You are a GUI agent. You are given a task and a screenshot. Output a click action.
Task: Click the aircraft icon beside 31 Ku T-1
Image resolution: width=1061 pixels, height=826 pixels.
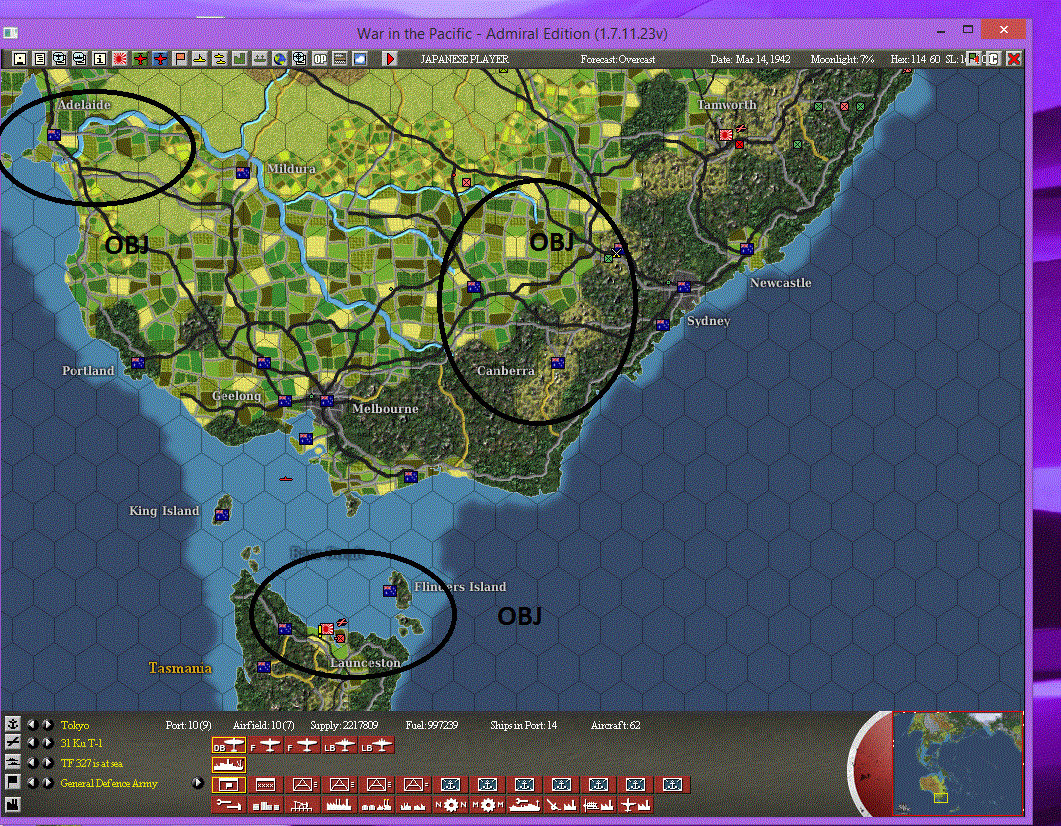pyautogui.click(x=13, y=743)
